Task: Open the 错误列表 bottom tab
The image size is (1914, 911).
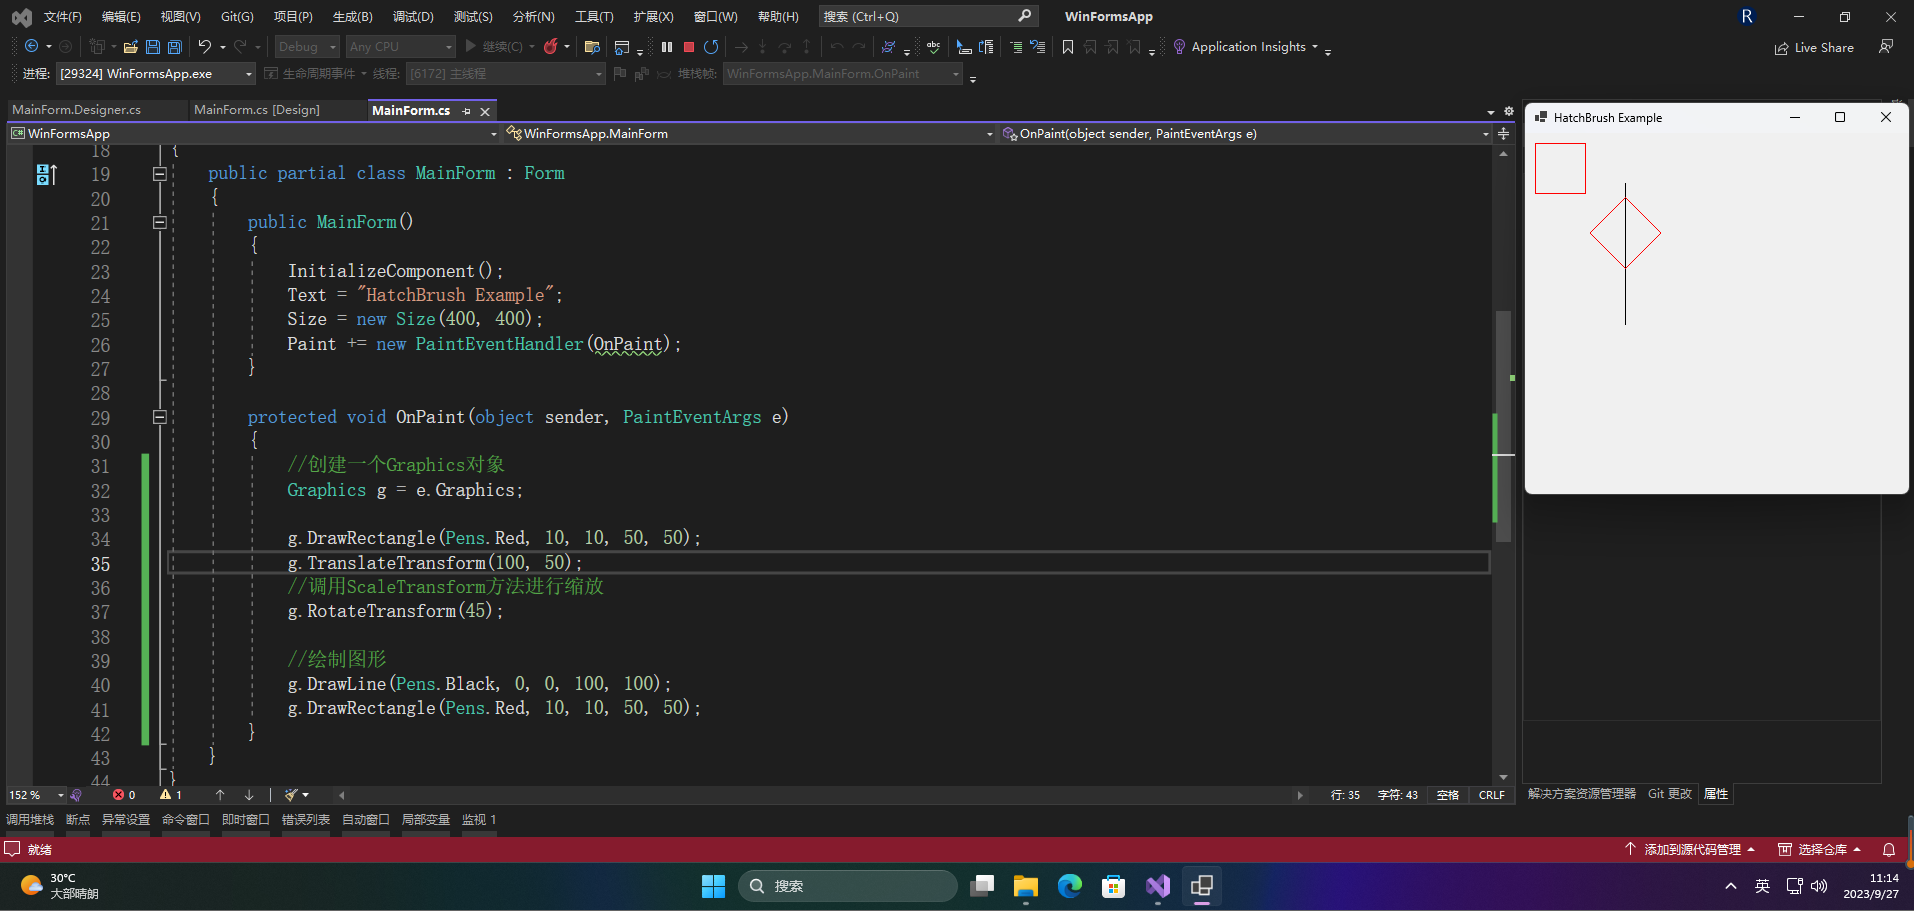Action: [x=305, y=819]
